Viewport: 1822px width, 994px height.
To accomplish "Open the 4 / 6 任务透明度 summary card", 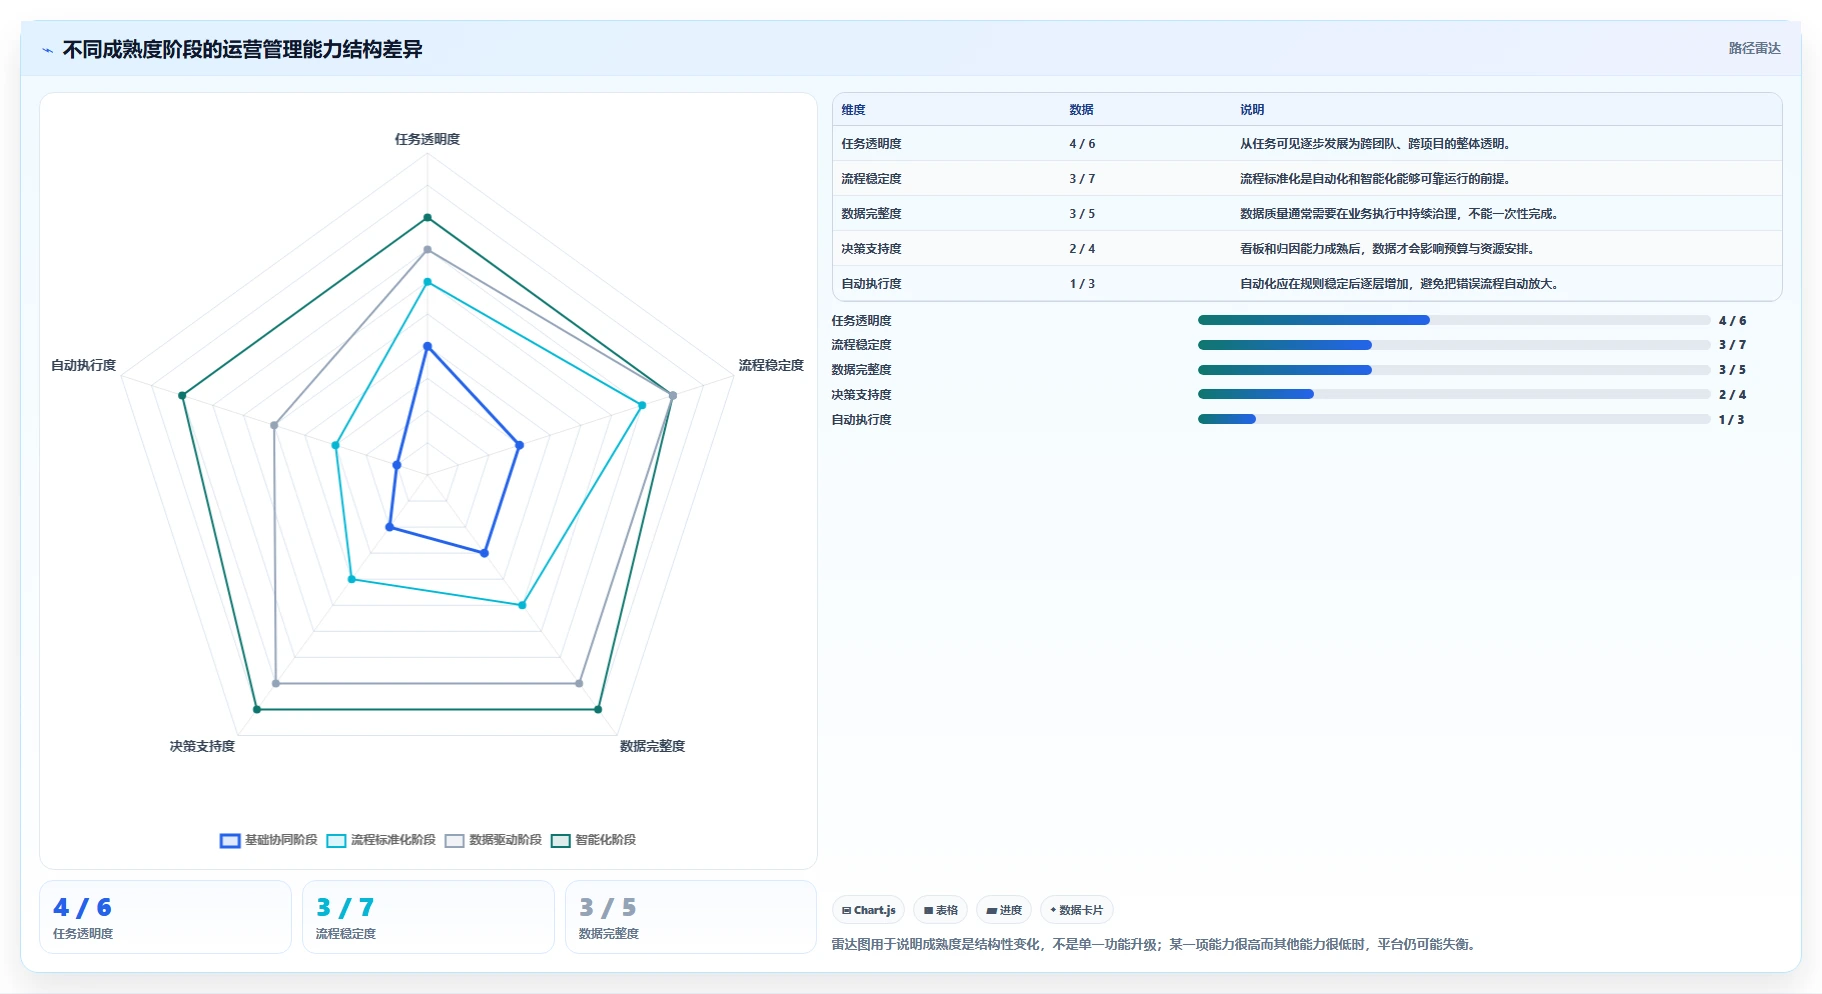I will [x=165, y=917].
